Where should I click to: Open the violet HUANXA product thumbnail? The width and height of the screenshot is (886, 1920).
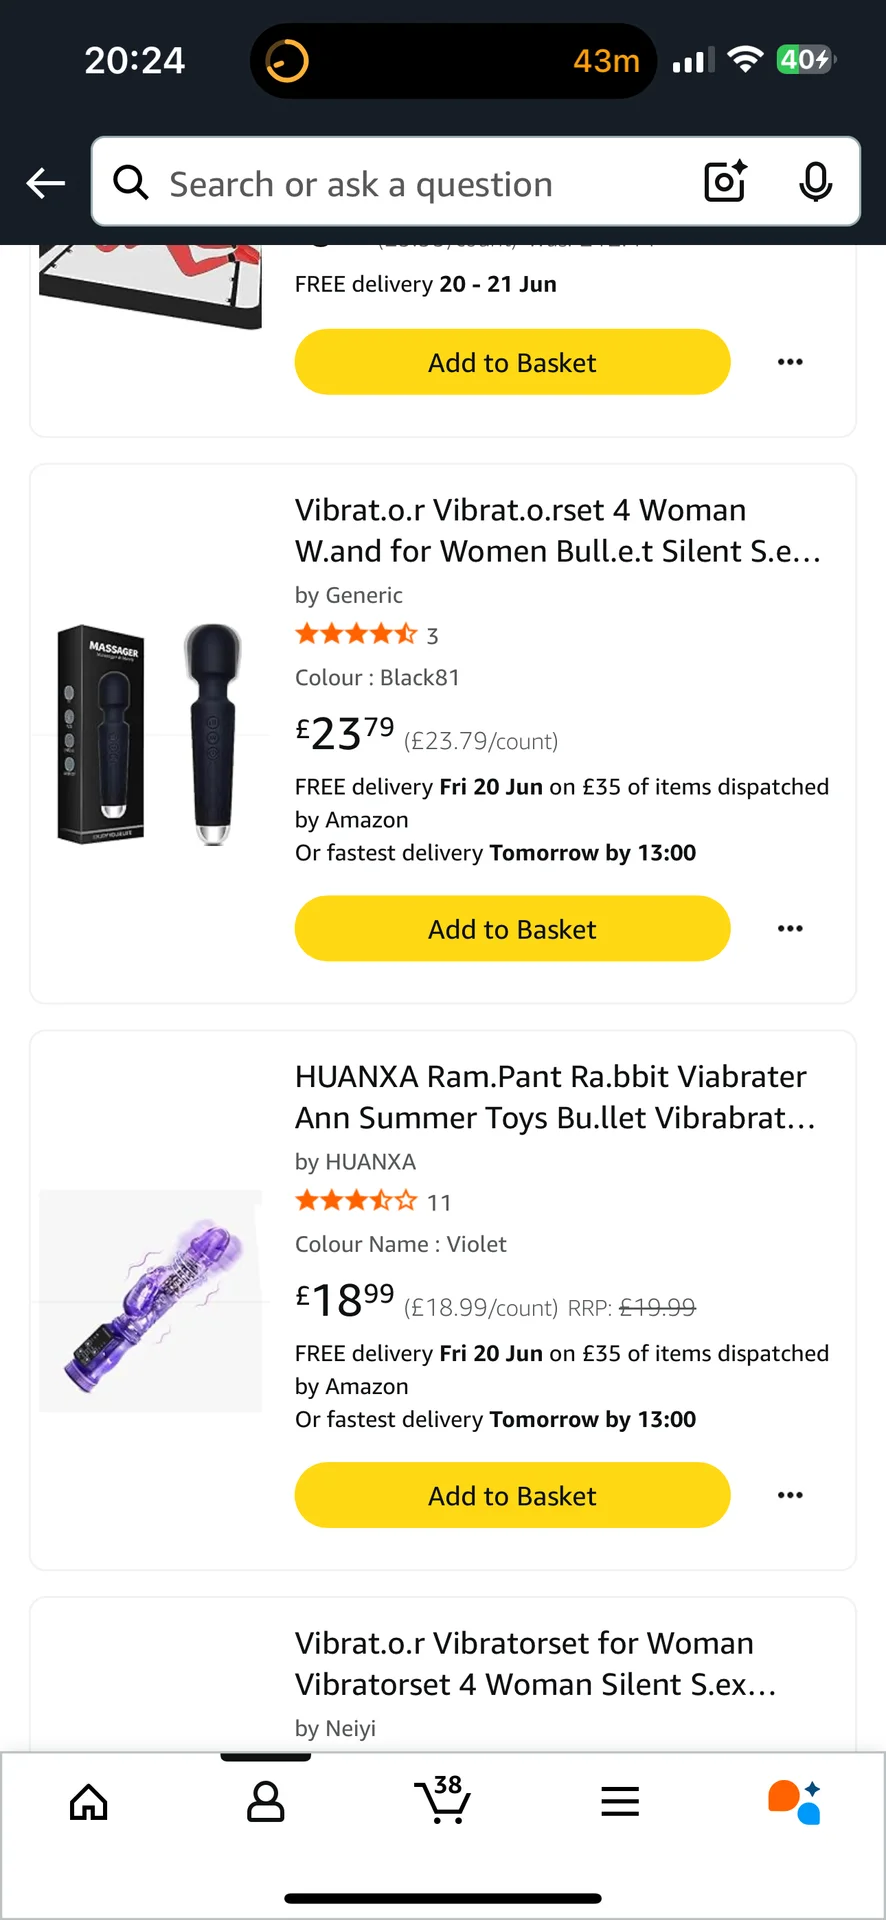[x=150, y=1301]
